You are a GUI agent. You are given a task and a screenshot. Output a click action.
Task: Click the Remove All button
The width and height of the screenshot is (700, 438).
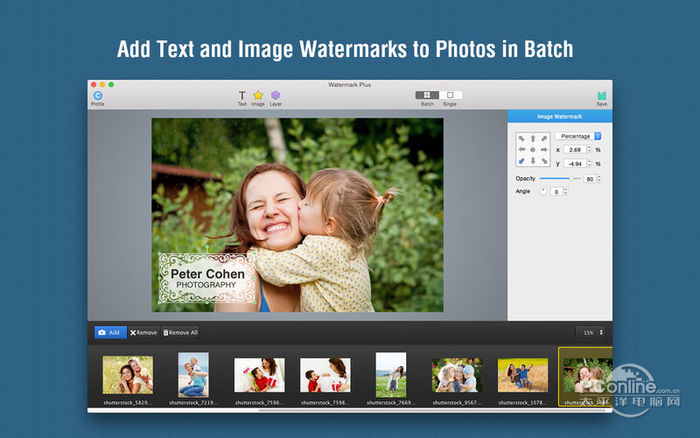(x=180, y=332)
